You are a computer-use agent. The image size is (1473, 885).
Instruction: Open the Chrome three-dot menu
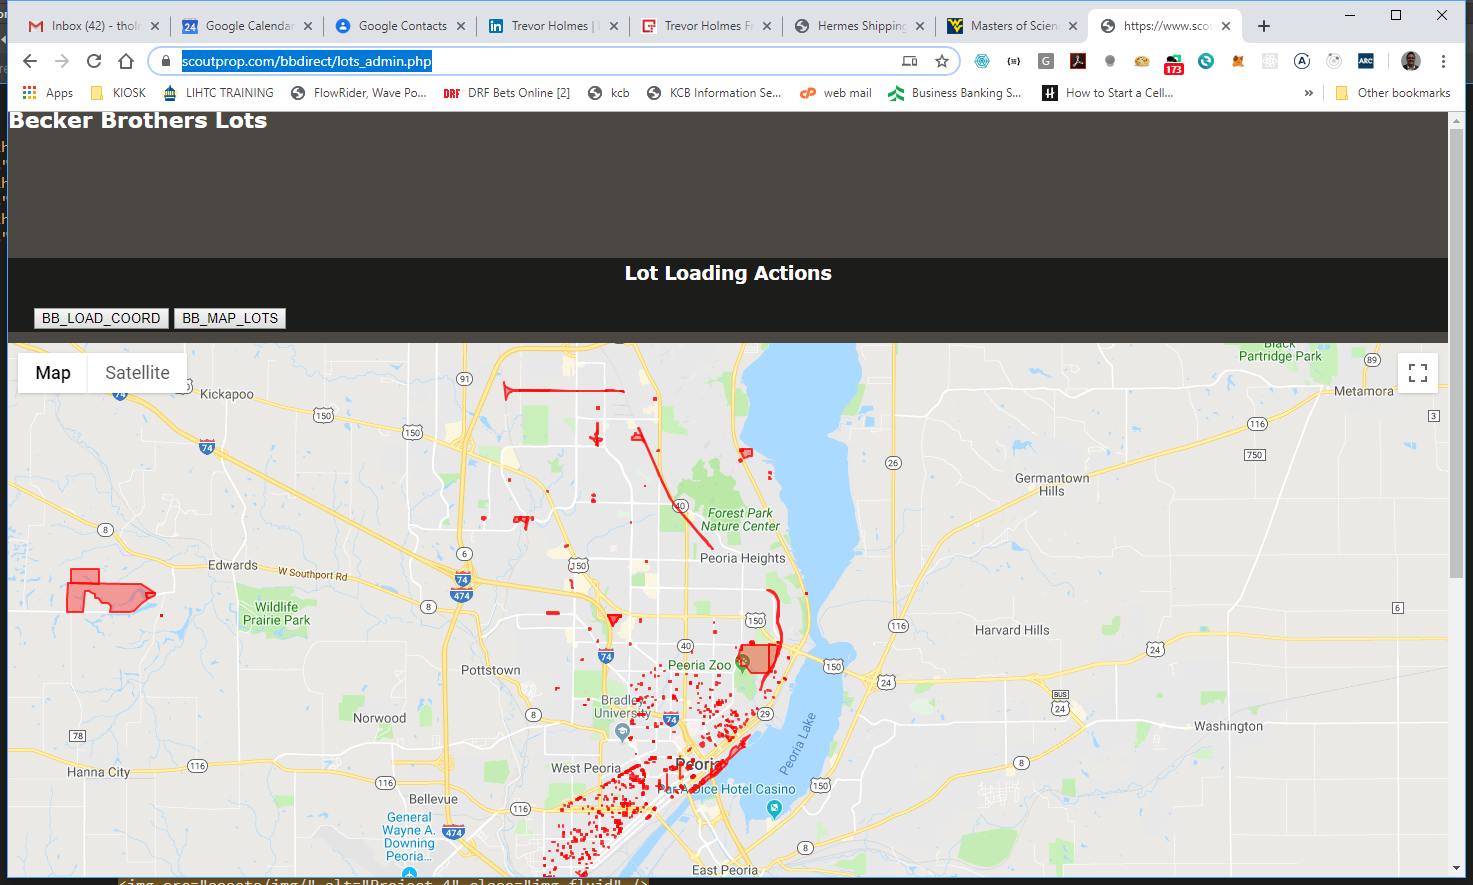pyautogui.click(x=1443, y=61)
